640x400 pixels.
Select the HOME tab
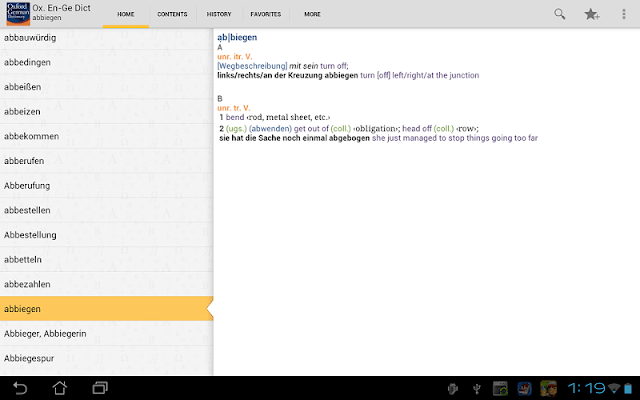pos(126,14)
